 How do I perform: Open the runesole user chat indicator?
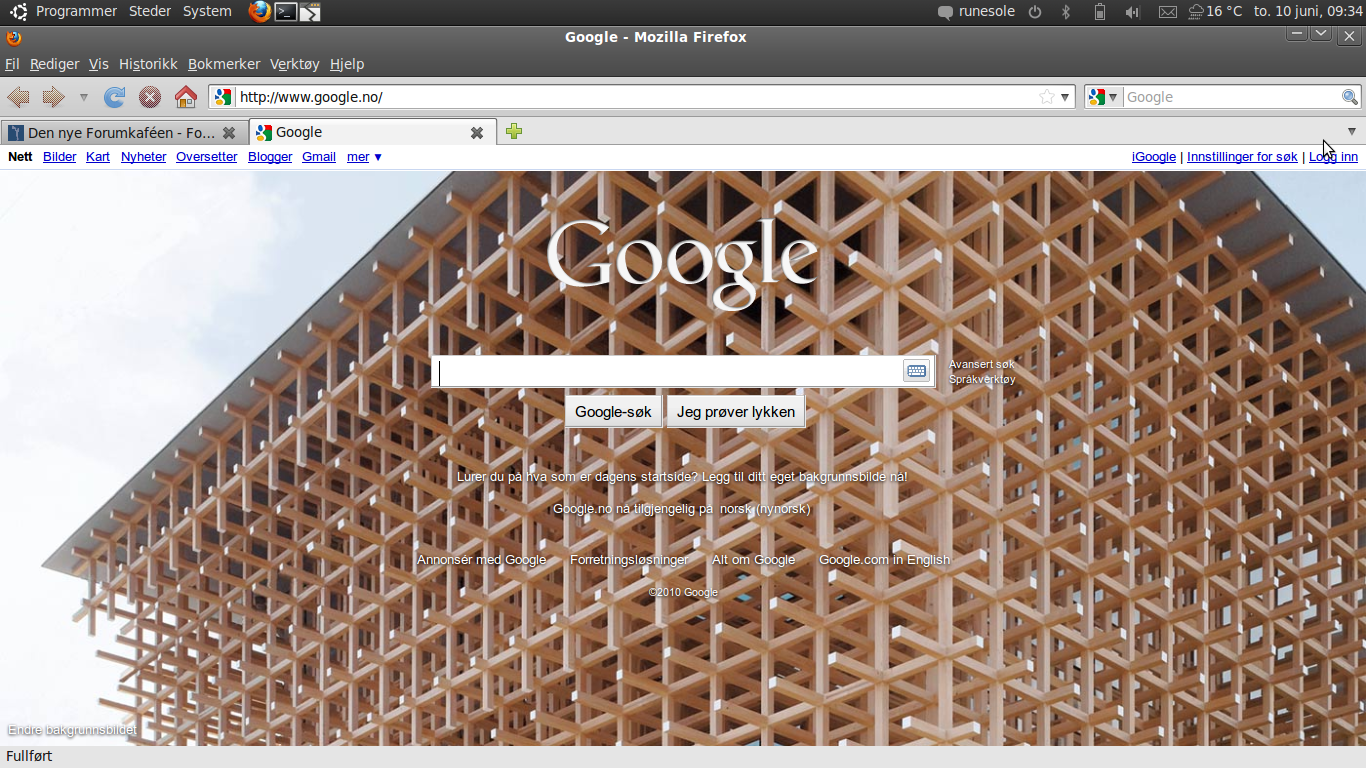click(976, 12)
